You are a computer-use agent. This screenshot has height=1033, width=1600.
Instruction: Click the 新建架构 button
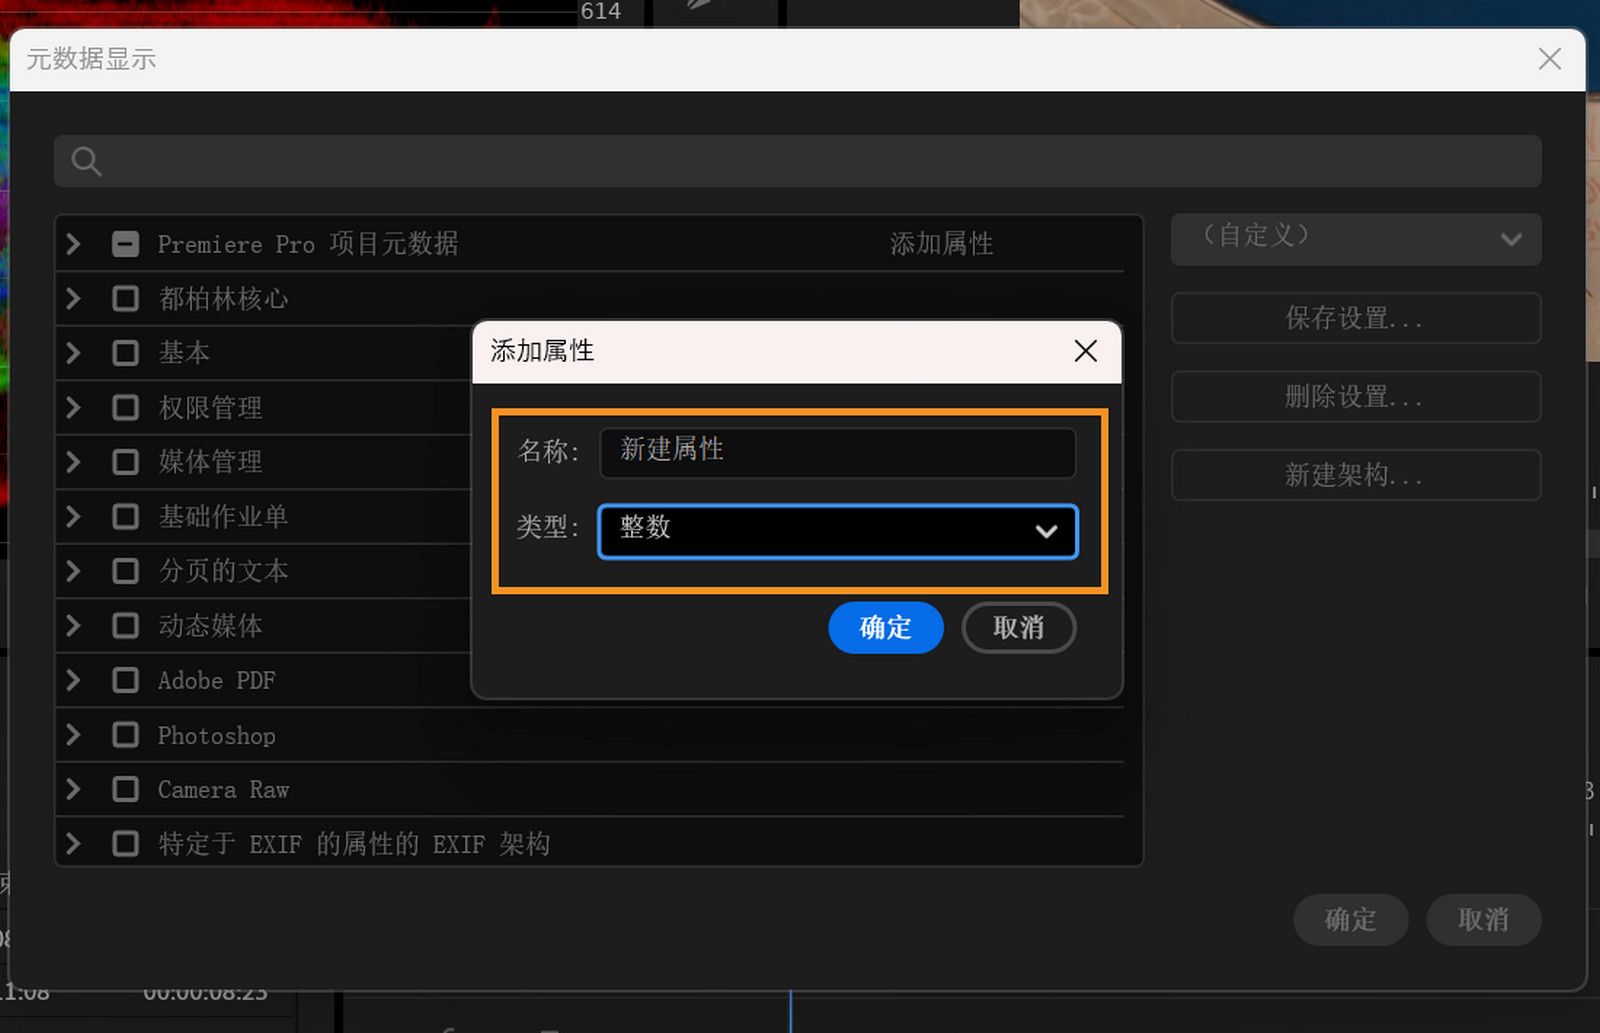pyautogui.click(x=1355, y=475)
